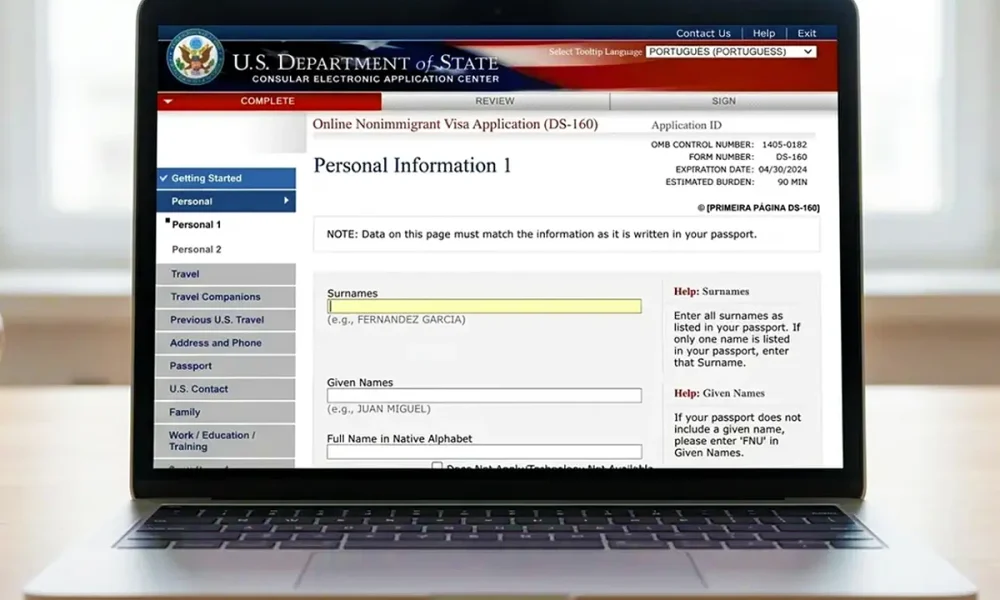Open the Family sidebar section
Viewport: 1000px width, 600px height.
(x=225, y=412)
